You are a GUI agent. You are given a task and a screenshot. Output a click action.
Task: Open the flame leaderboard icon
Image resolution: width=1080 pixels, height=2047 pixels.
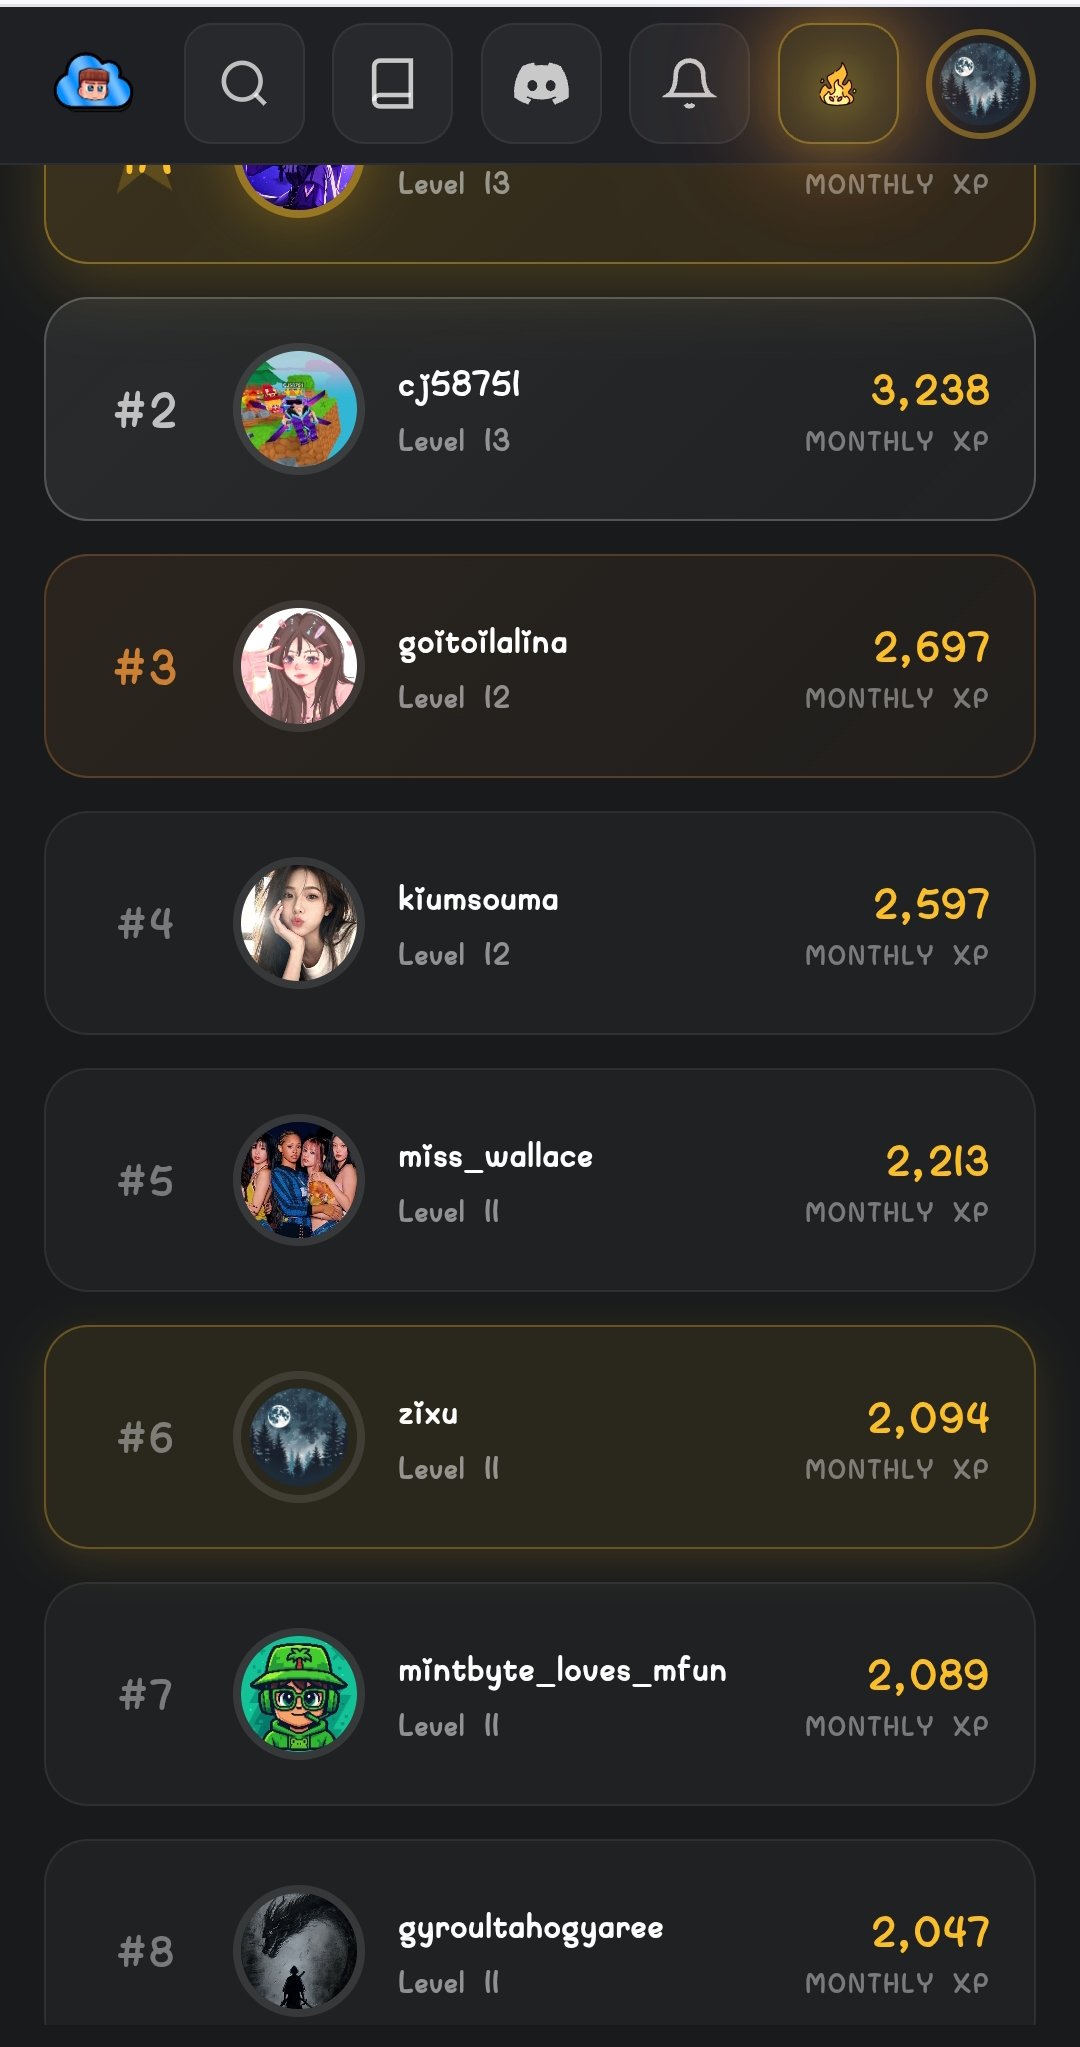[838, 84]
